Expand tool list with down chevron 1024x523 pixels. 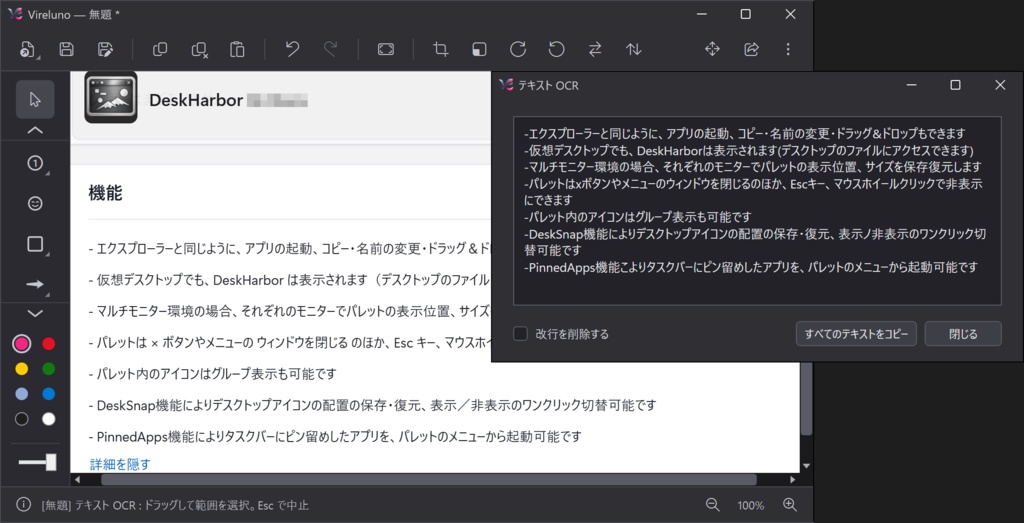(x=35, y=313)
